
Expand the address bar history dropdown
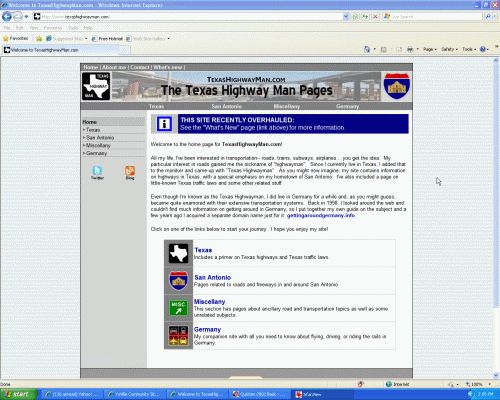346,16
